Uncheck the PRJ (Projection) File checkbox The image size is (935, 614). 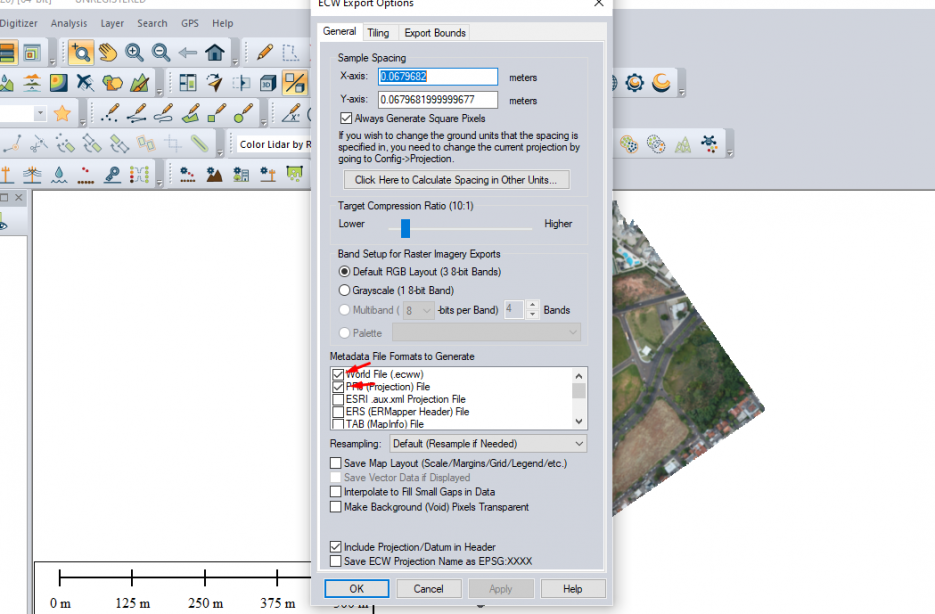338,387
